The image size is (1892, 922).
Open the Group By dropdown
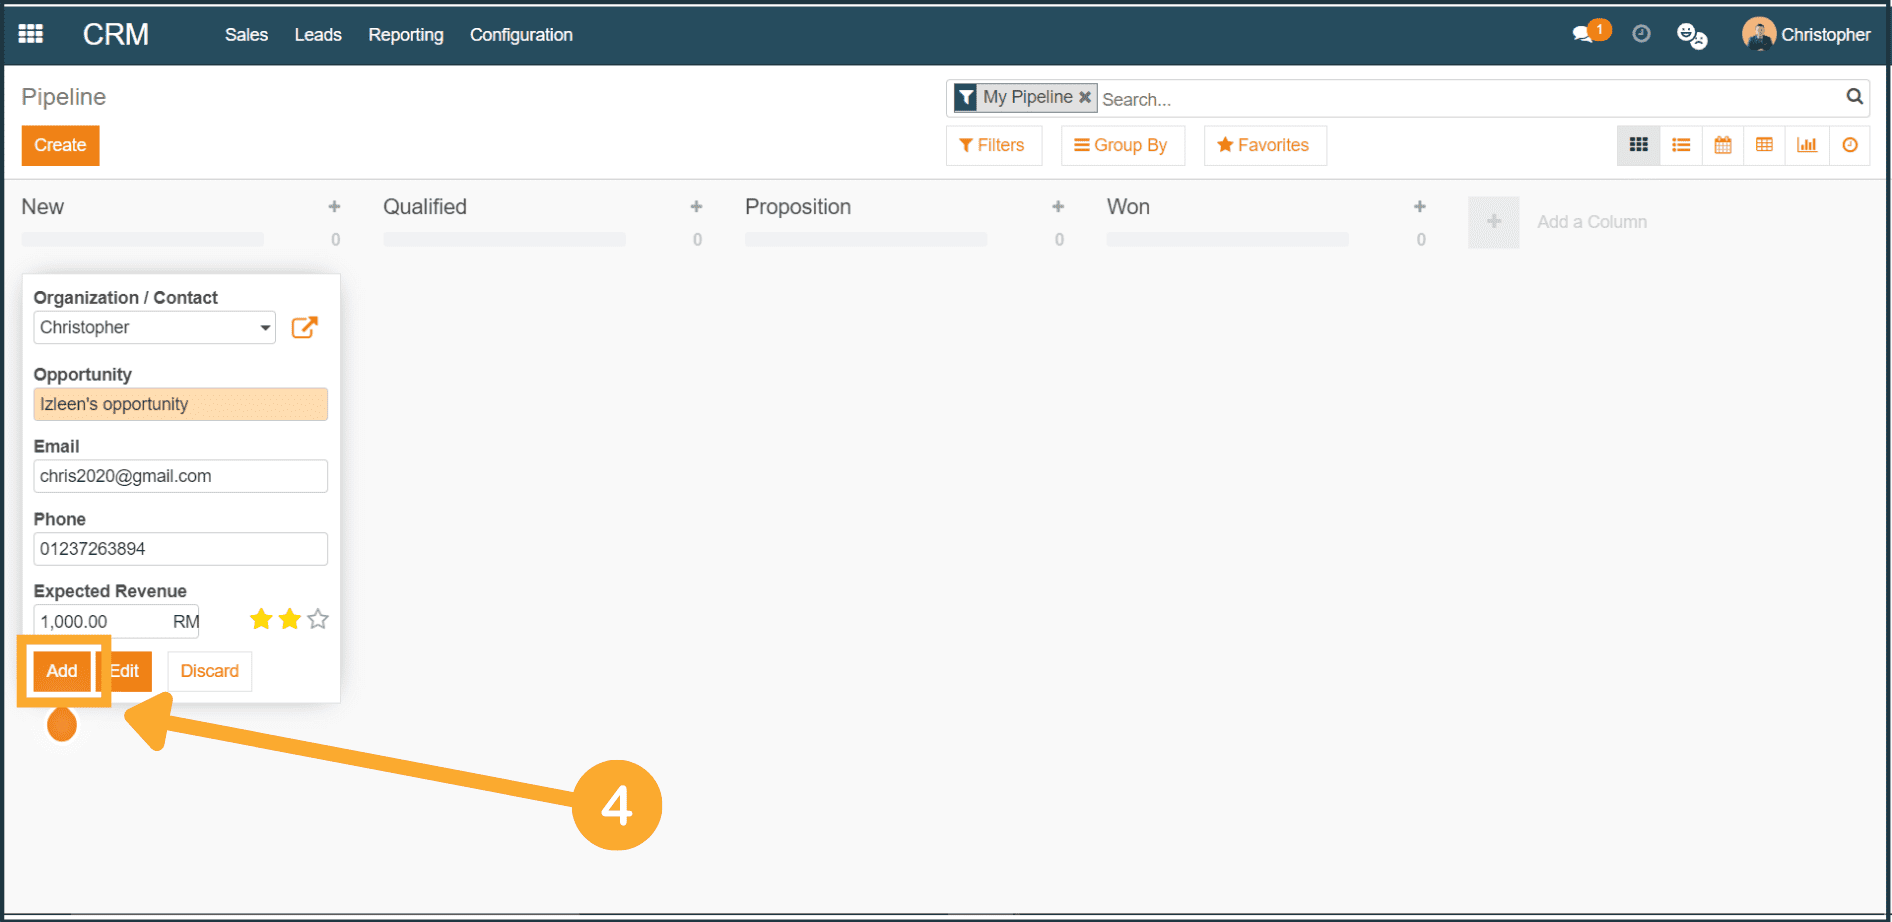1121,145
